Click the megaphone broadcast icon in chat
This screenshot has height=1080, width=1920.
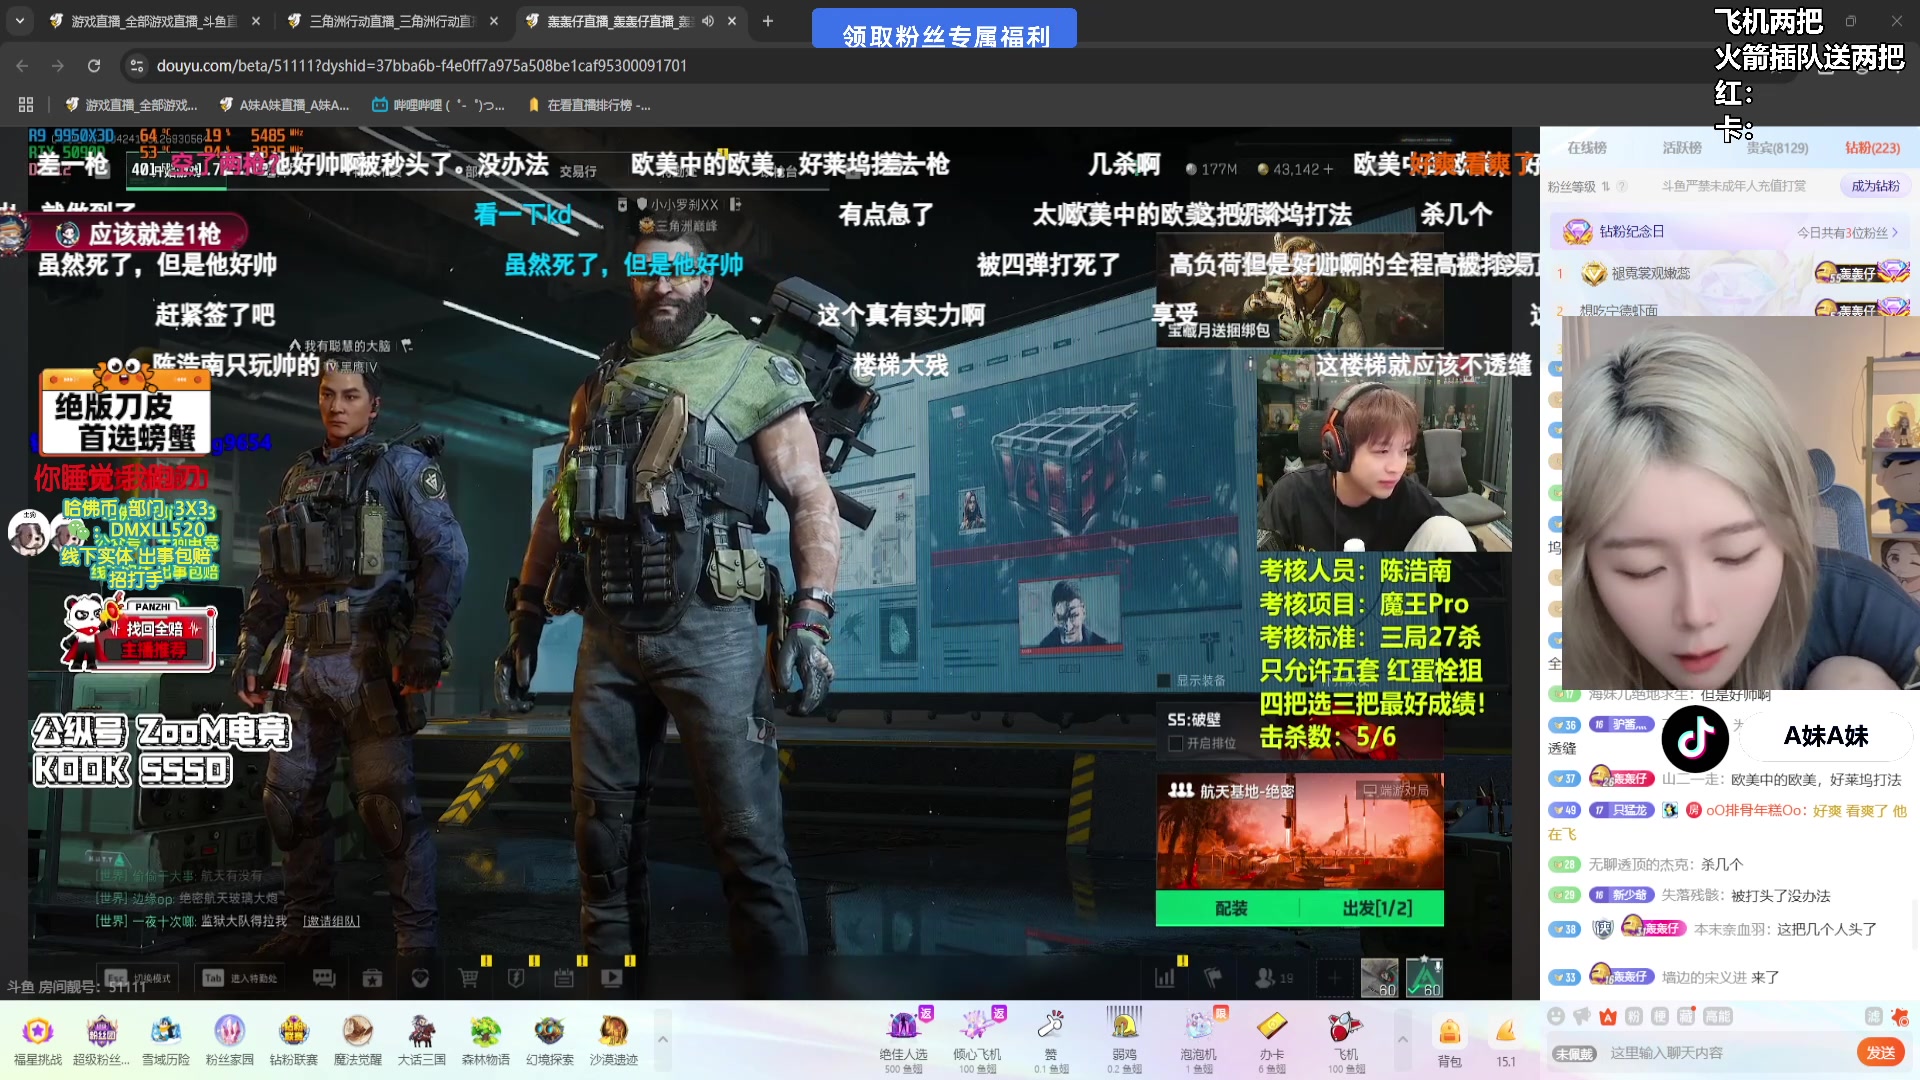pos(1581,1017)
